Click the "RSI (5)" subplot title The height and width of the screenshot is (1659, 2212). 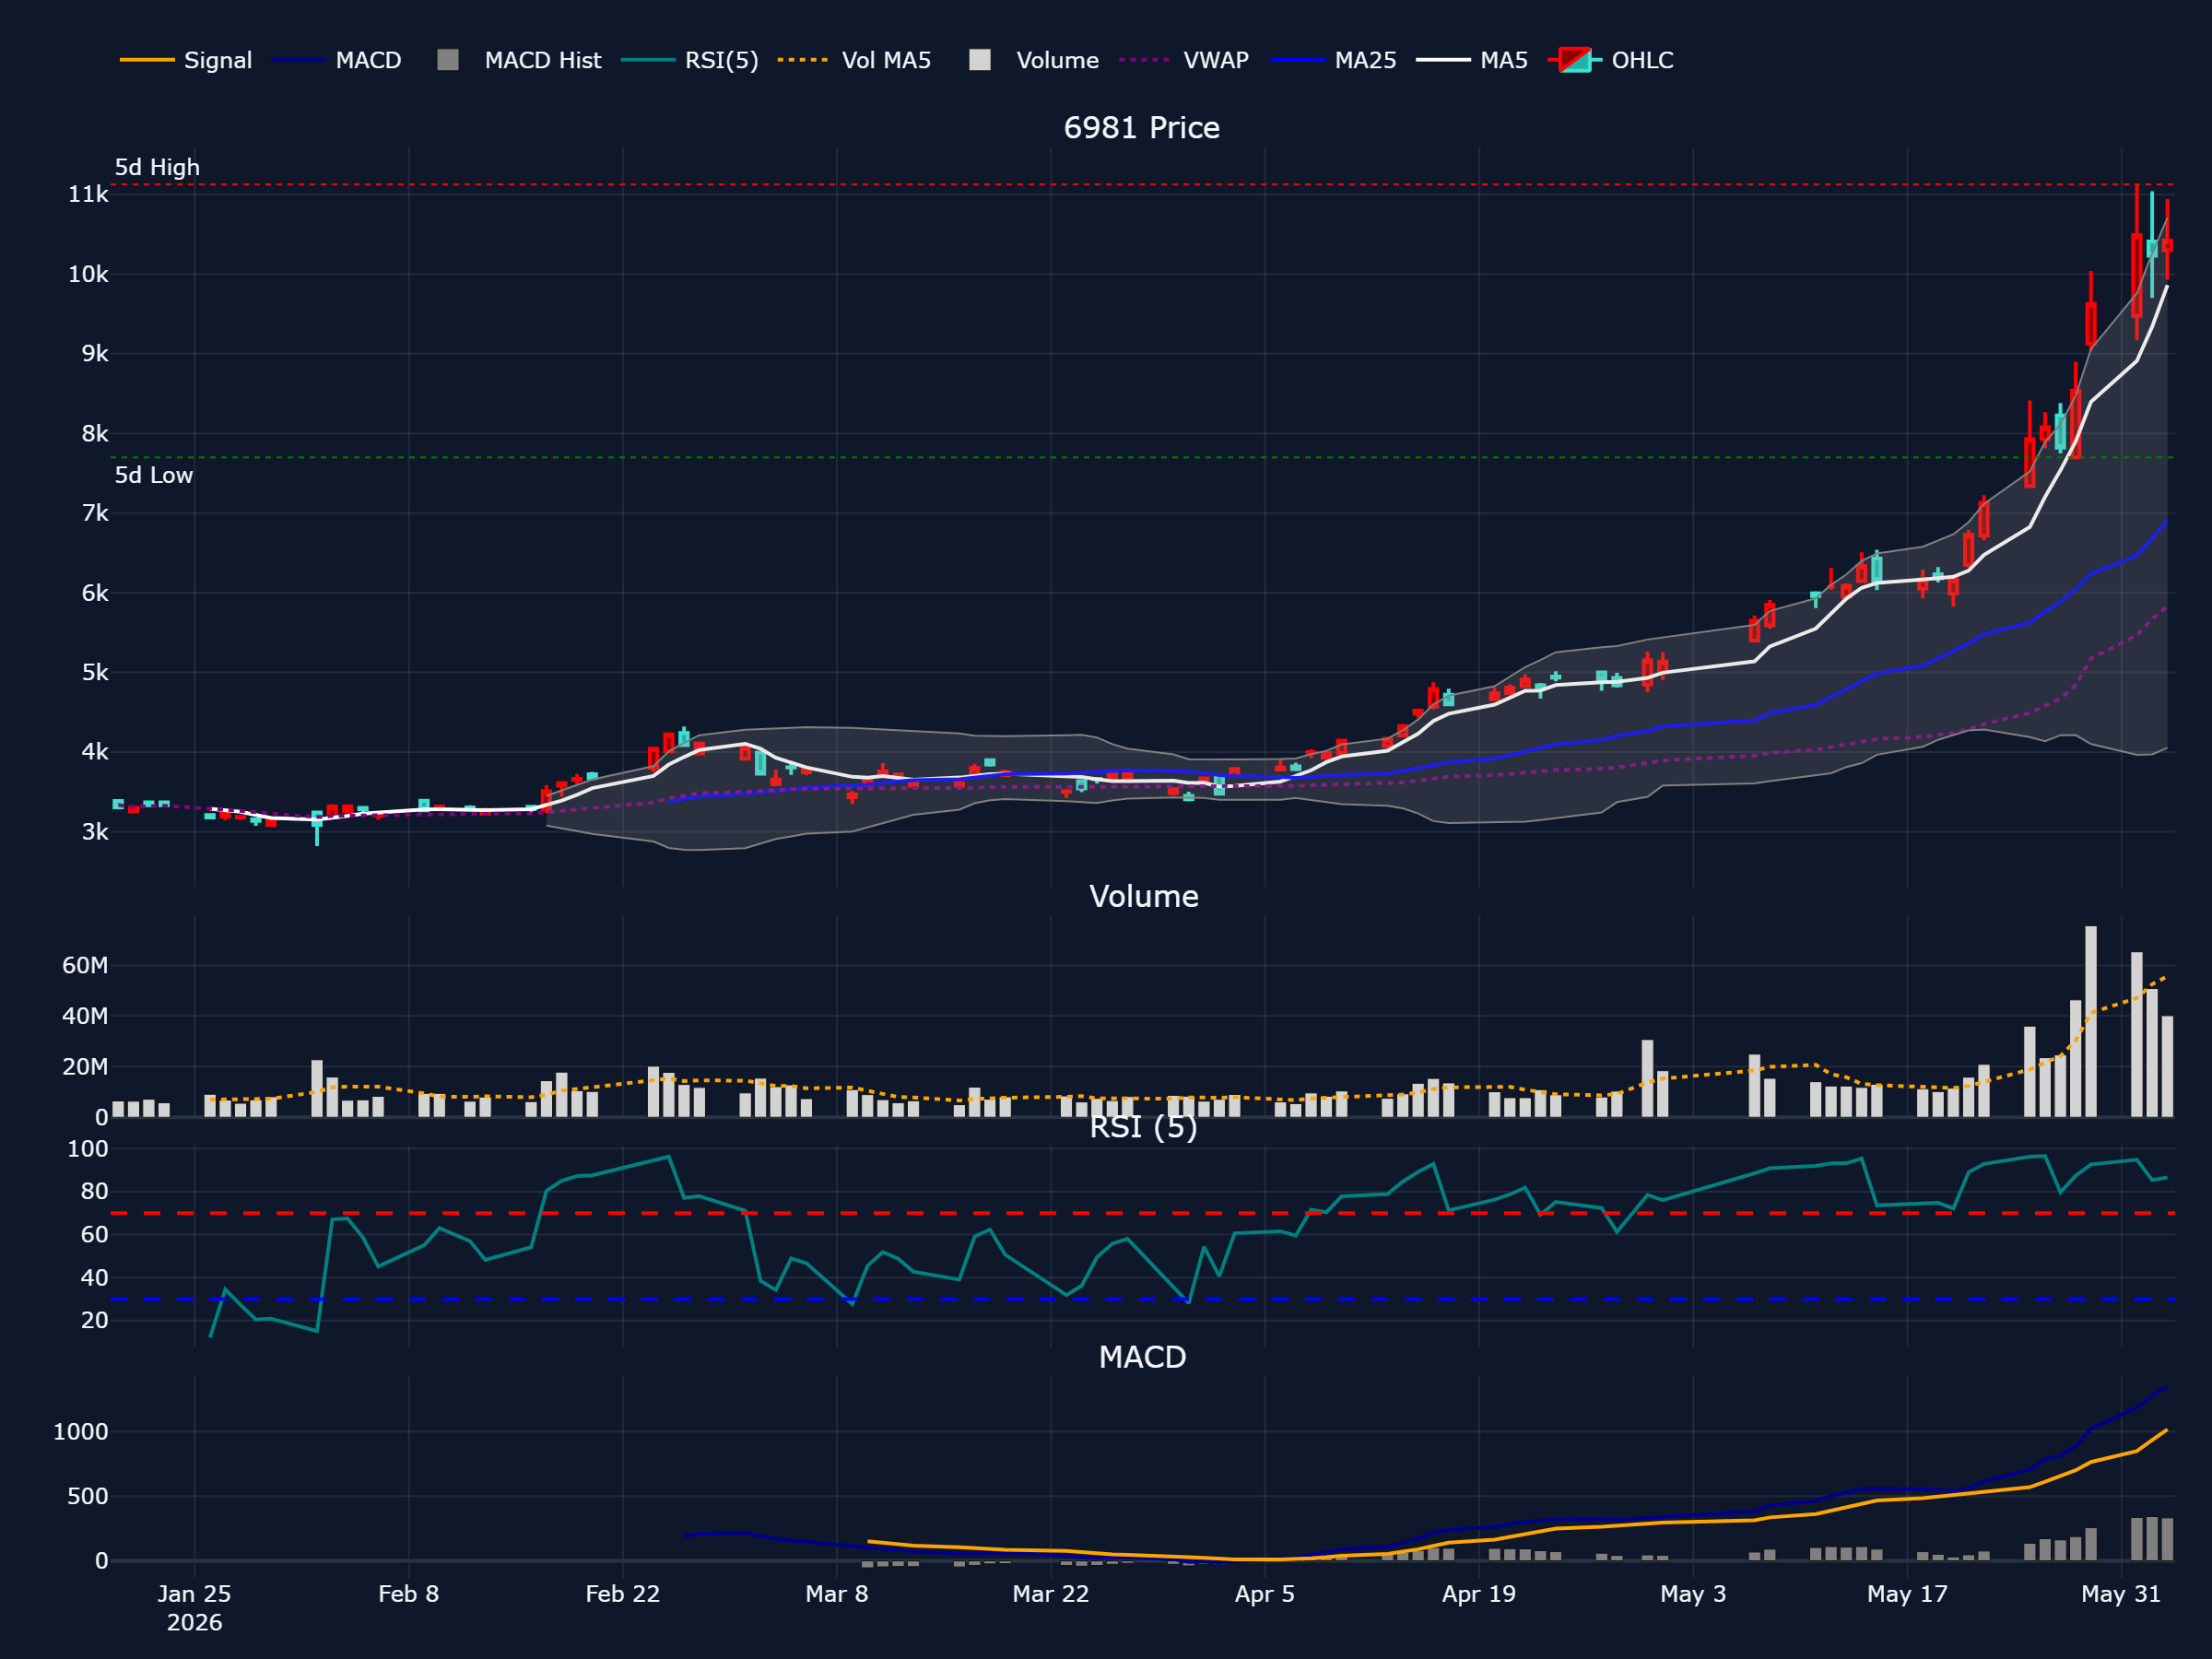[x=1143, y=1127]
